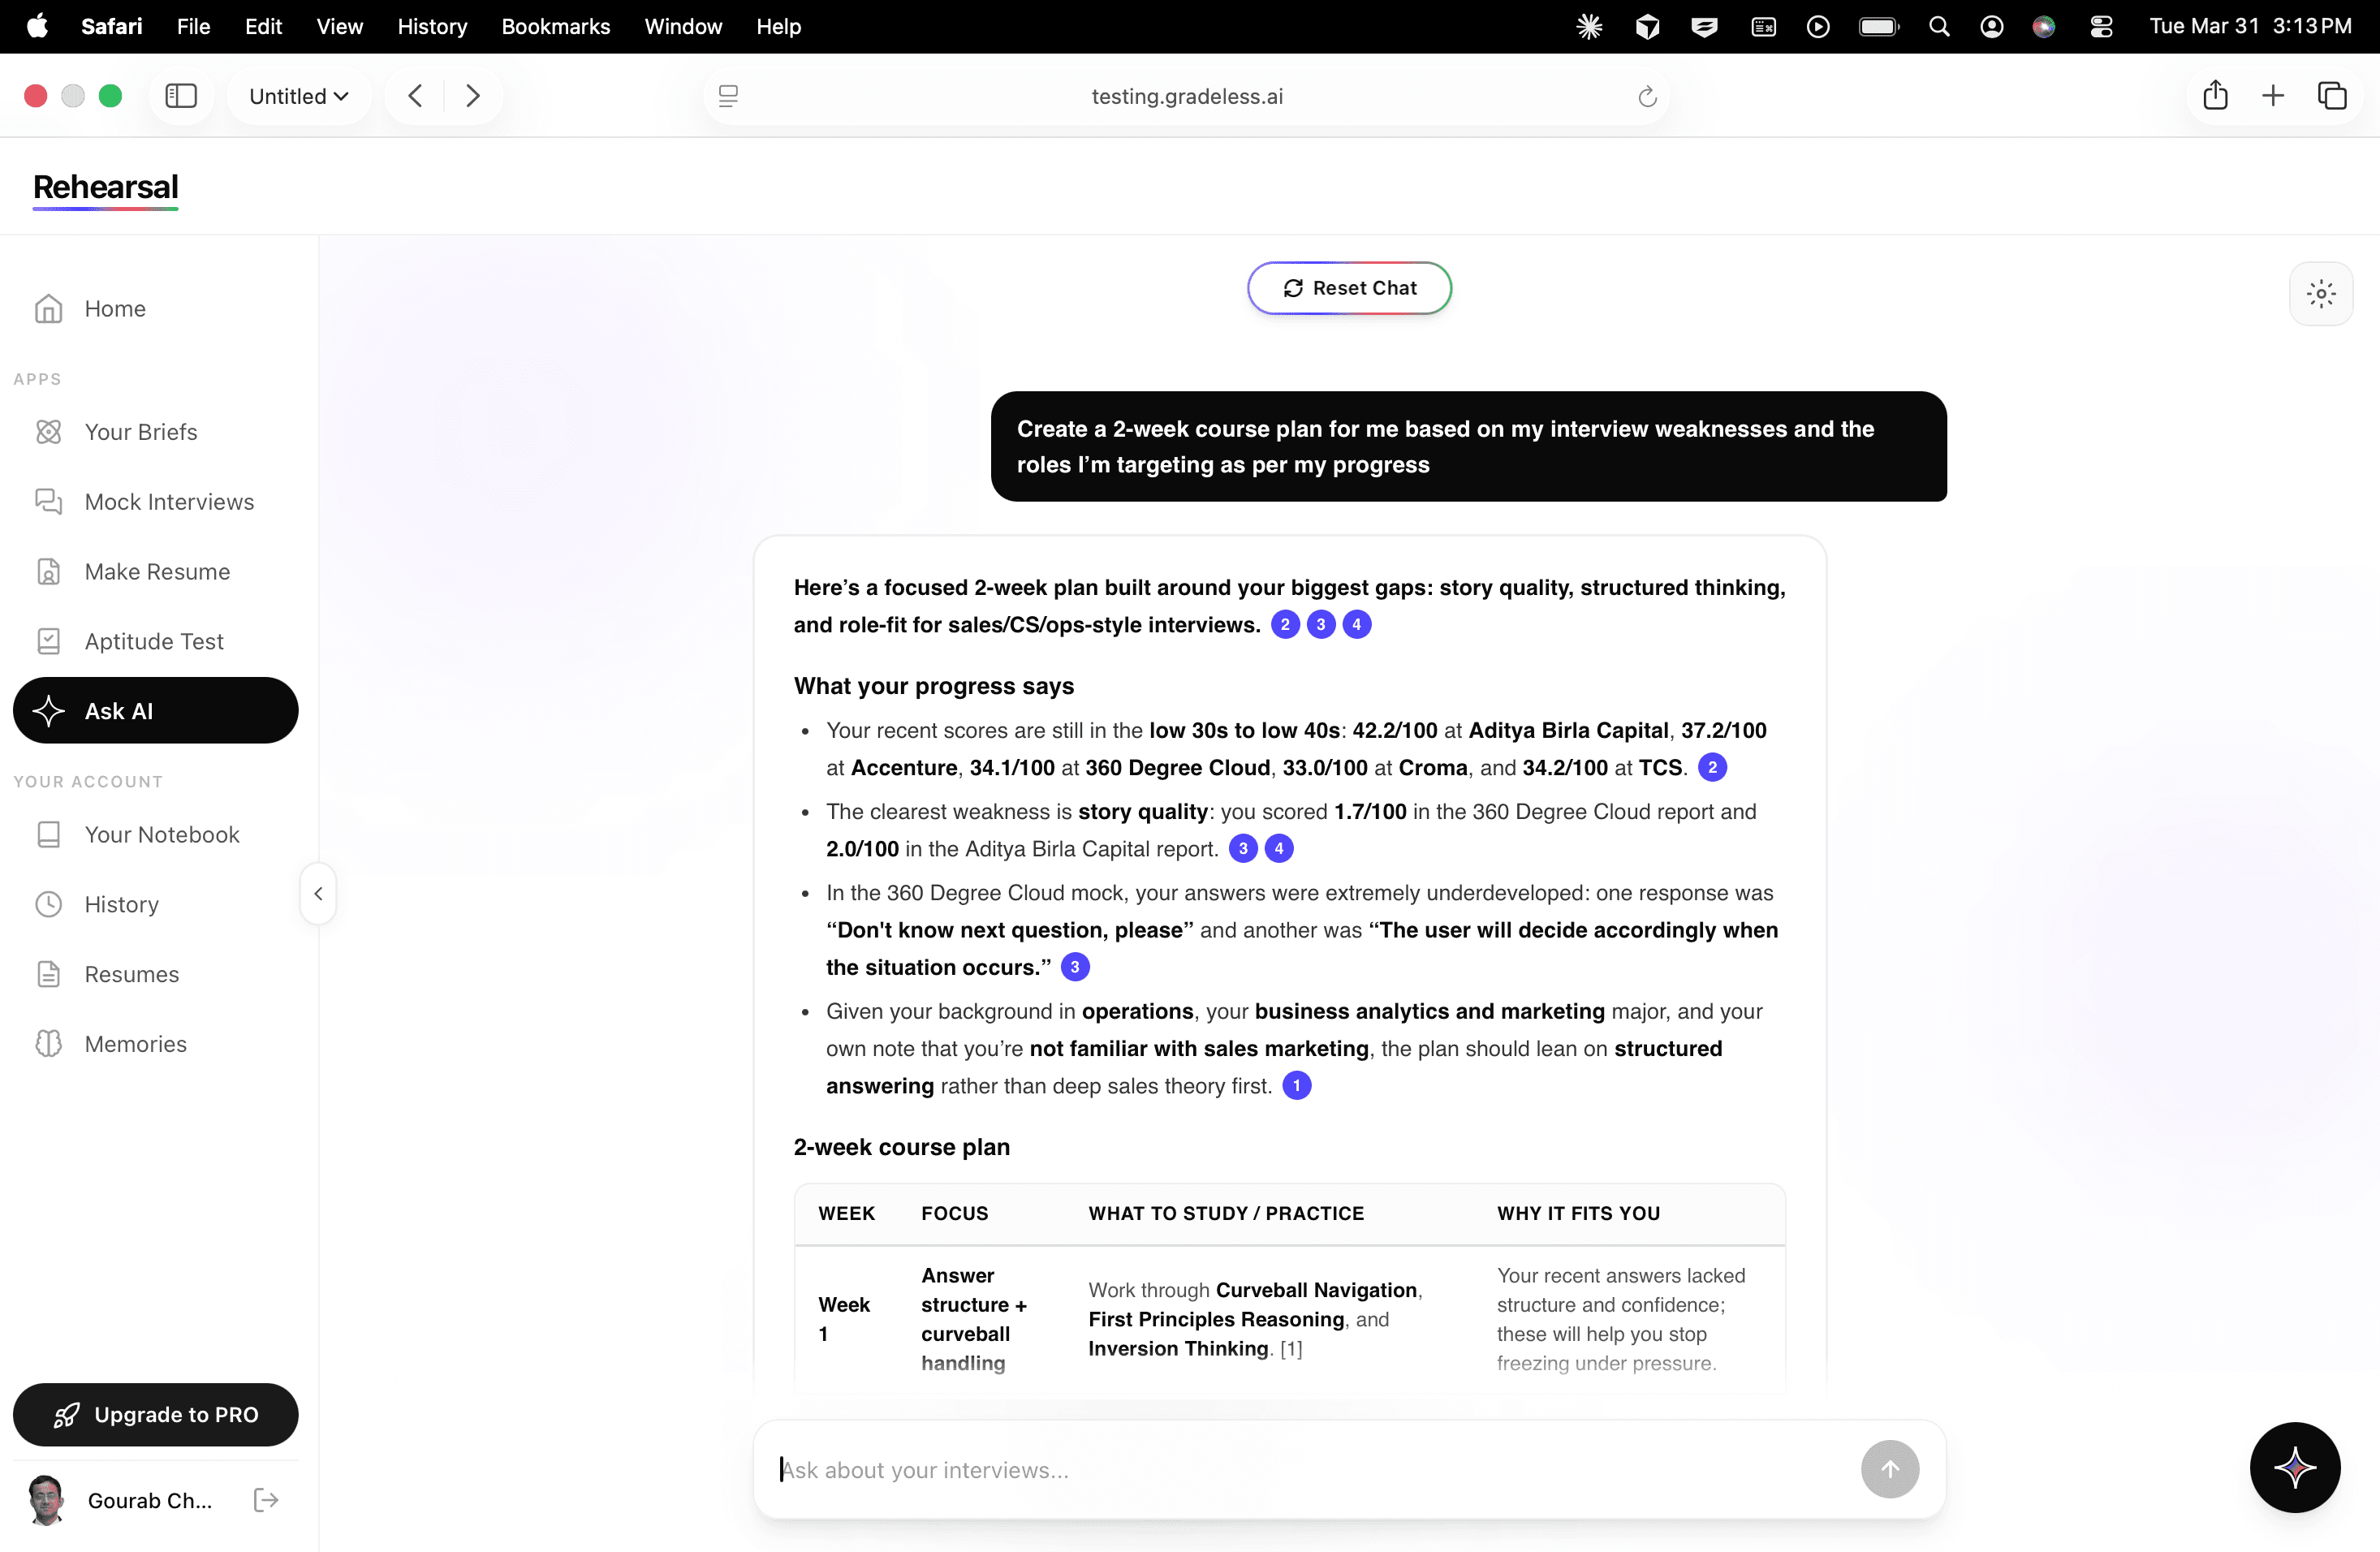Viewport: 2380px width, 1552px height.
Task: Open the Home sidebar item
Action: tap(155, 308)
